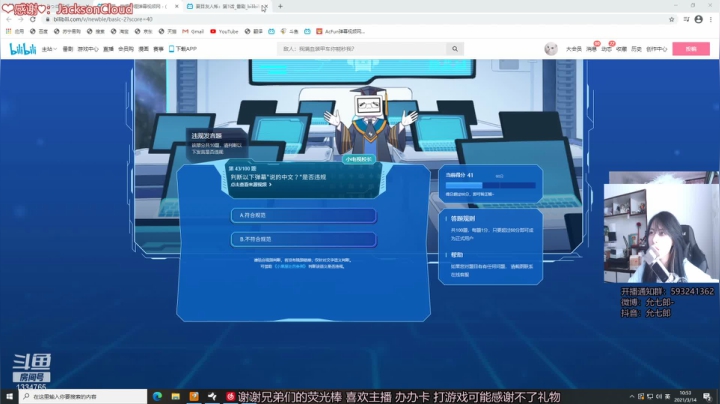Open the 百度 bookmark
Image resolution: width=720 pixels, height=404 pixels.
[x=39, y=31]
